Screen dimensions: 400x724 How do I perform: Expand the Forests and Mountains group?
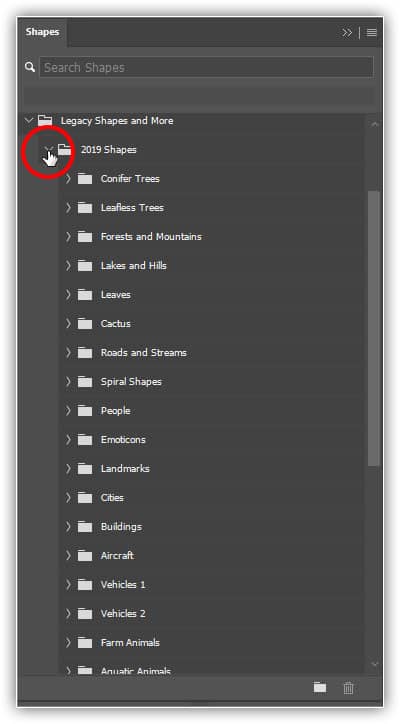[x=68, y=237]
